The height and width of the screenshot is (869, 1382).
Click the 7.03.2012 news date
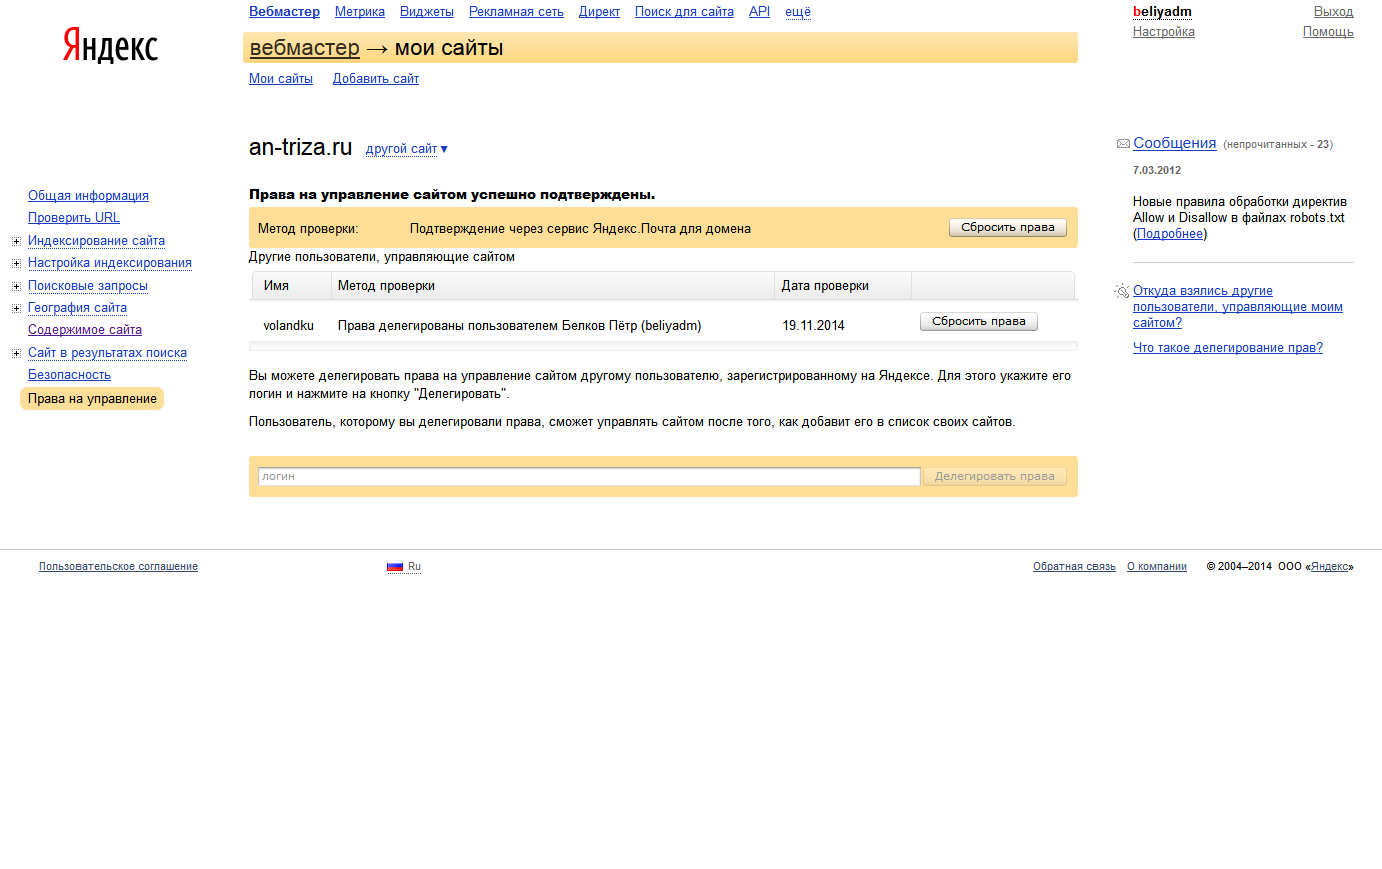click(1157, 171)
